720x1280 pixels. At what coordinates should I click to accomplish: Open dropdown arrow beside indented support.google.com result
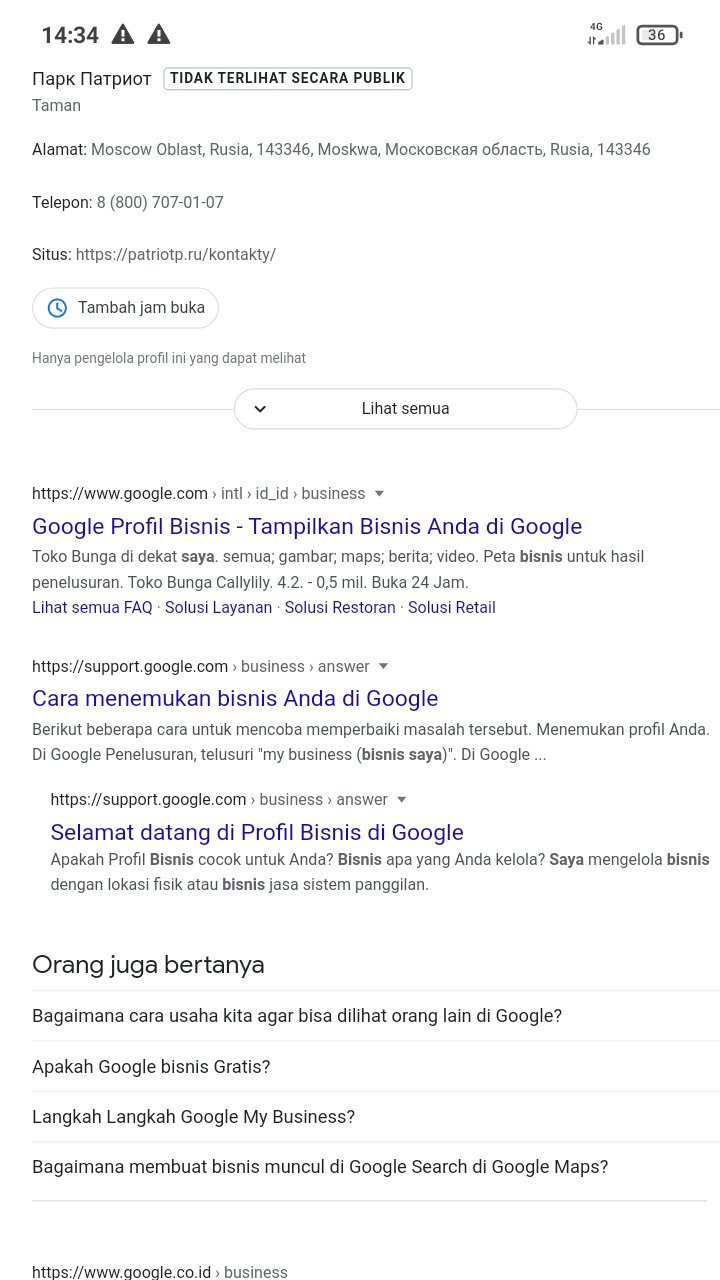click(x=402, y=799)
